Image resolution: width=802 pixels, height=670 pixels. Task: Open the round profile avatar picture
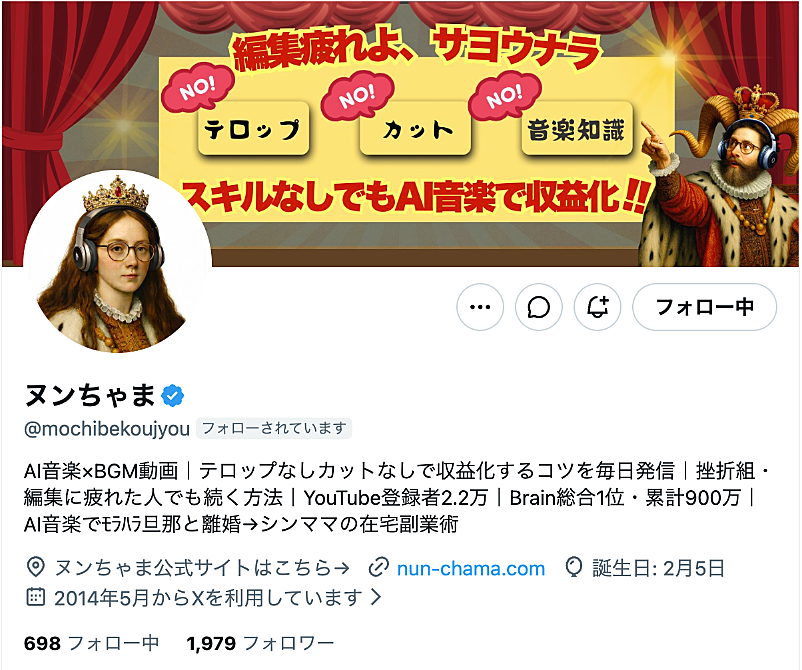(x=118, y=263)
